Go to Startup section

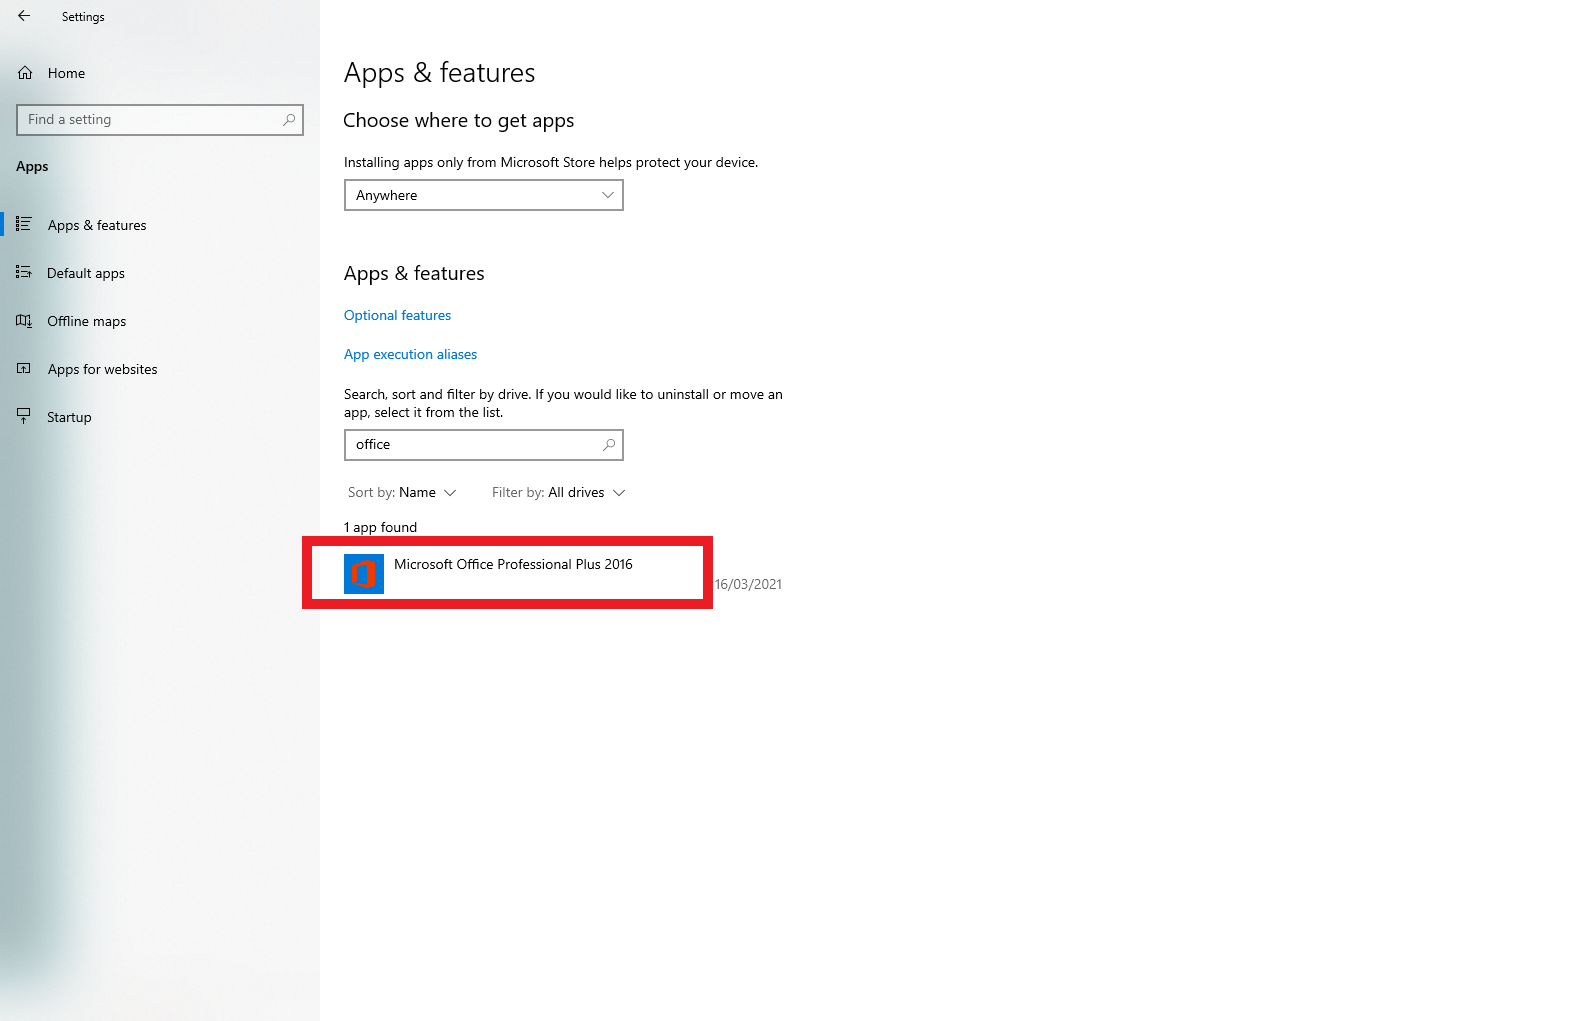160,417
